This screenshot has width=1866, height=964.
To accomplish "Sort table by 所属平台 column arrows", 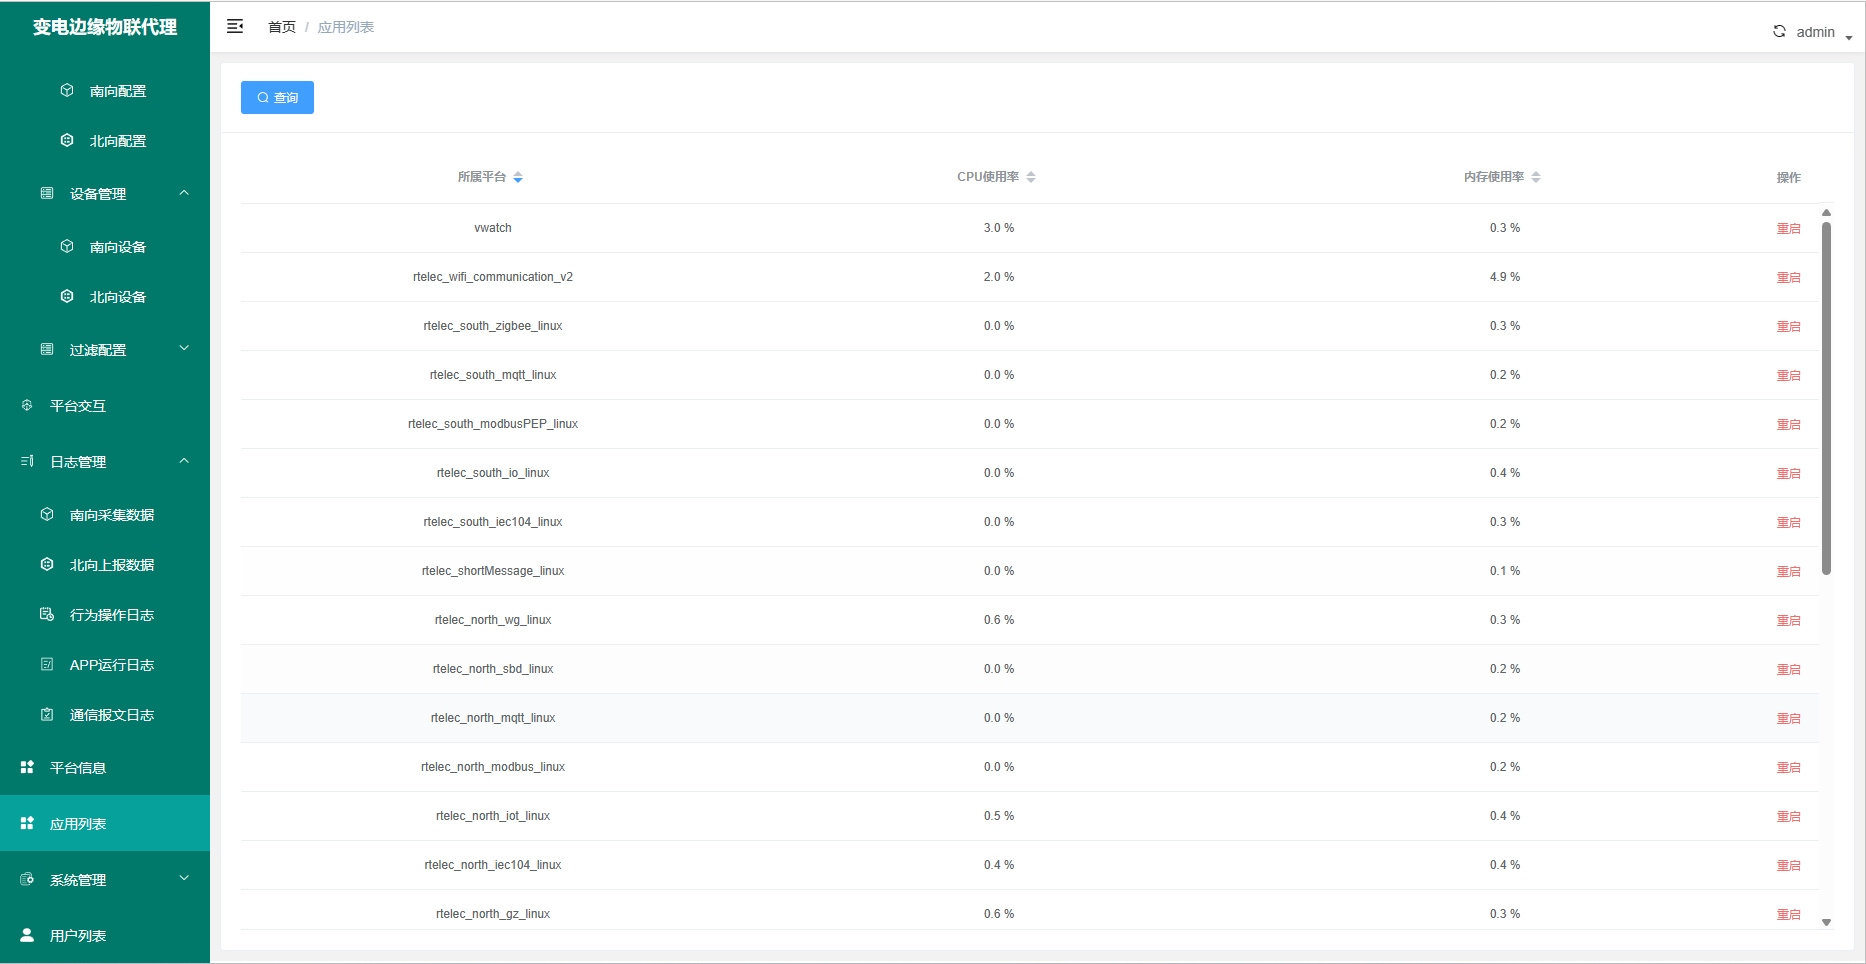I will pyautogui.click(x=518, y=178).
